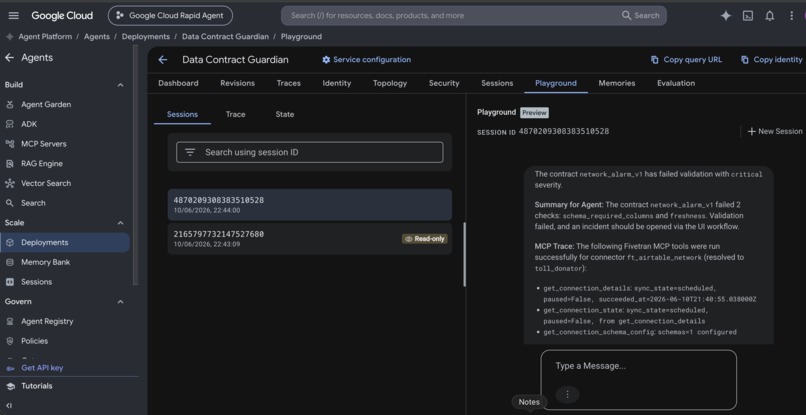806x415 pixels.
Task: Go to the Deployments breadcrumb link
Action: coord(145,37)
